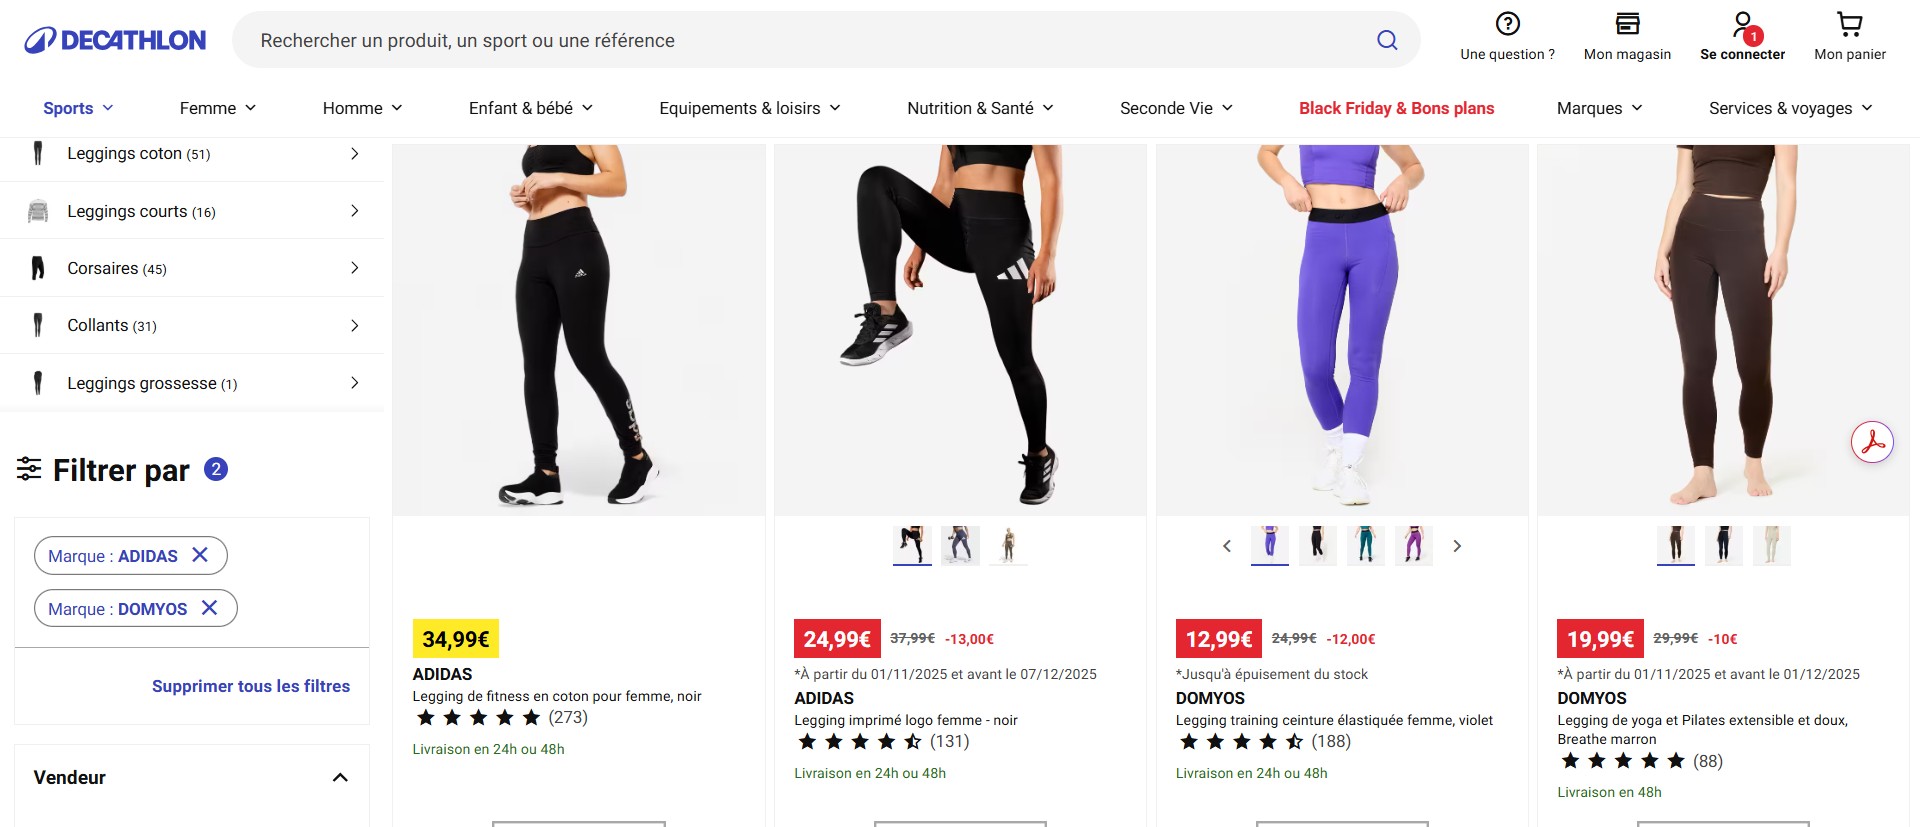
Task: Click the Decathlon logo
Action: pos(115,40)
